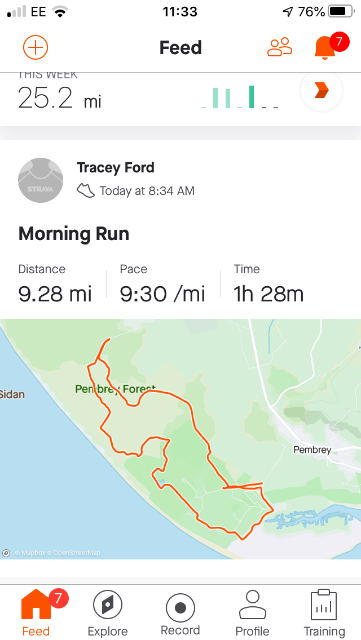Expand weekly summary with orange chevron
The width and height of the screenshot is (361, 640).
pos(321,90)
